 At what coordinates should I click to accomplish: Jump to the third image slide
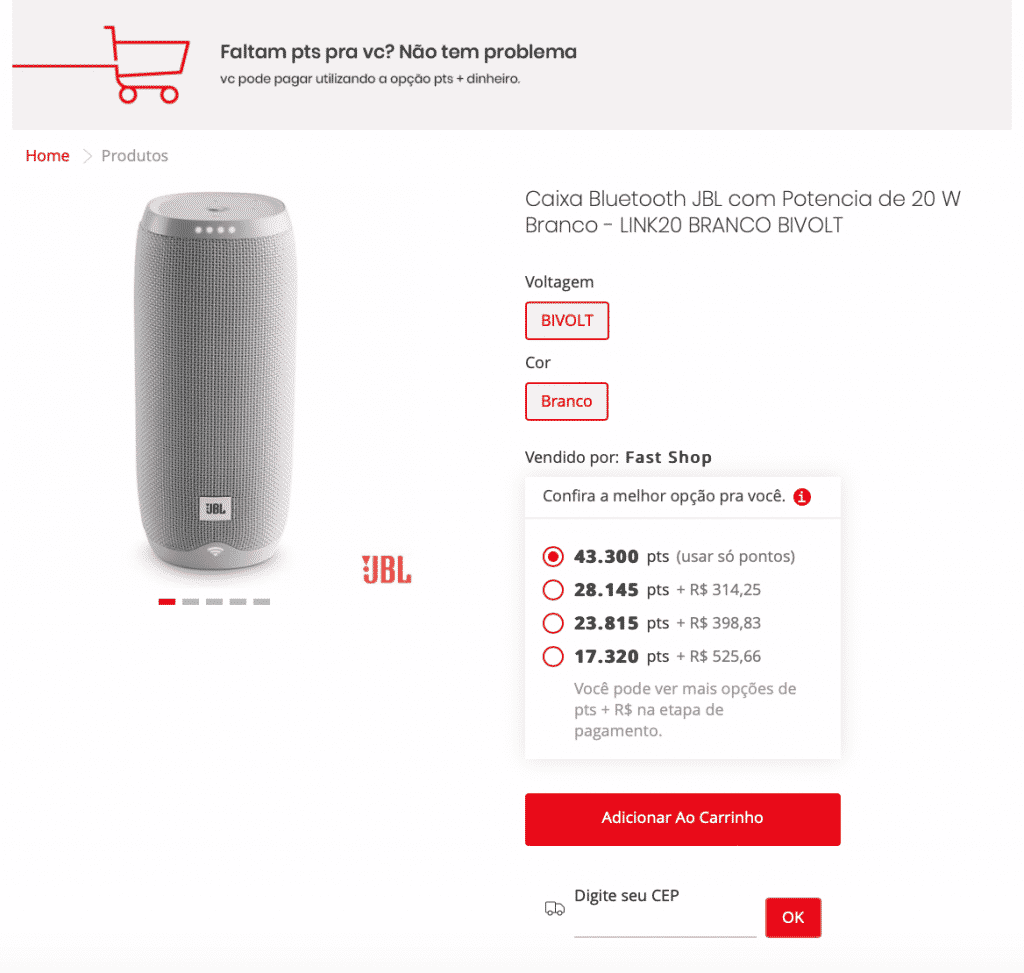pos(214,602)
